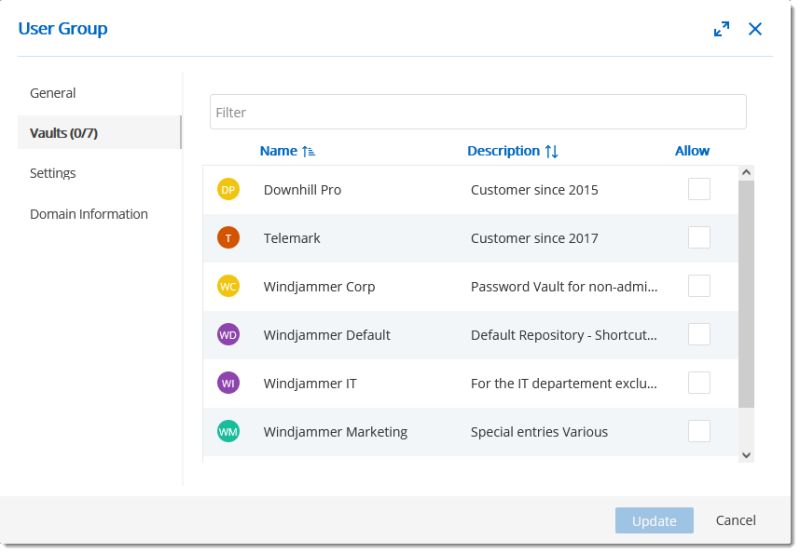The width and height of the screenshot is (800, 553).
Task: Enable Allow for Windjammer IT vault
Action: coord(699,383)
